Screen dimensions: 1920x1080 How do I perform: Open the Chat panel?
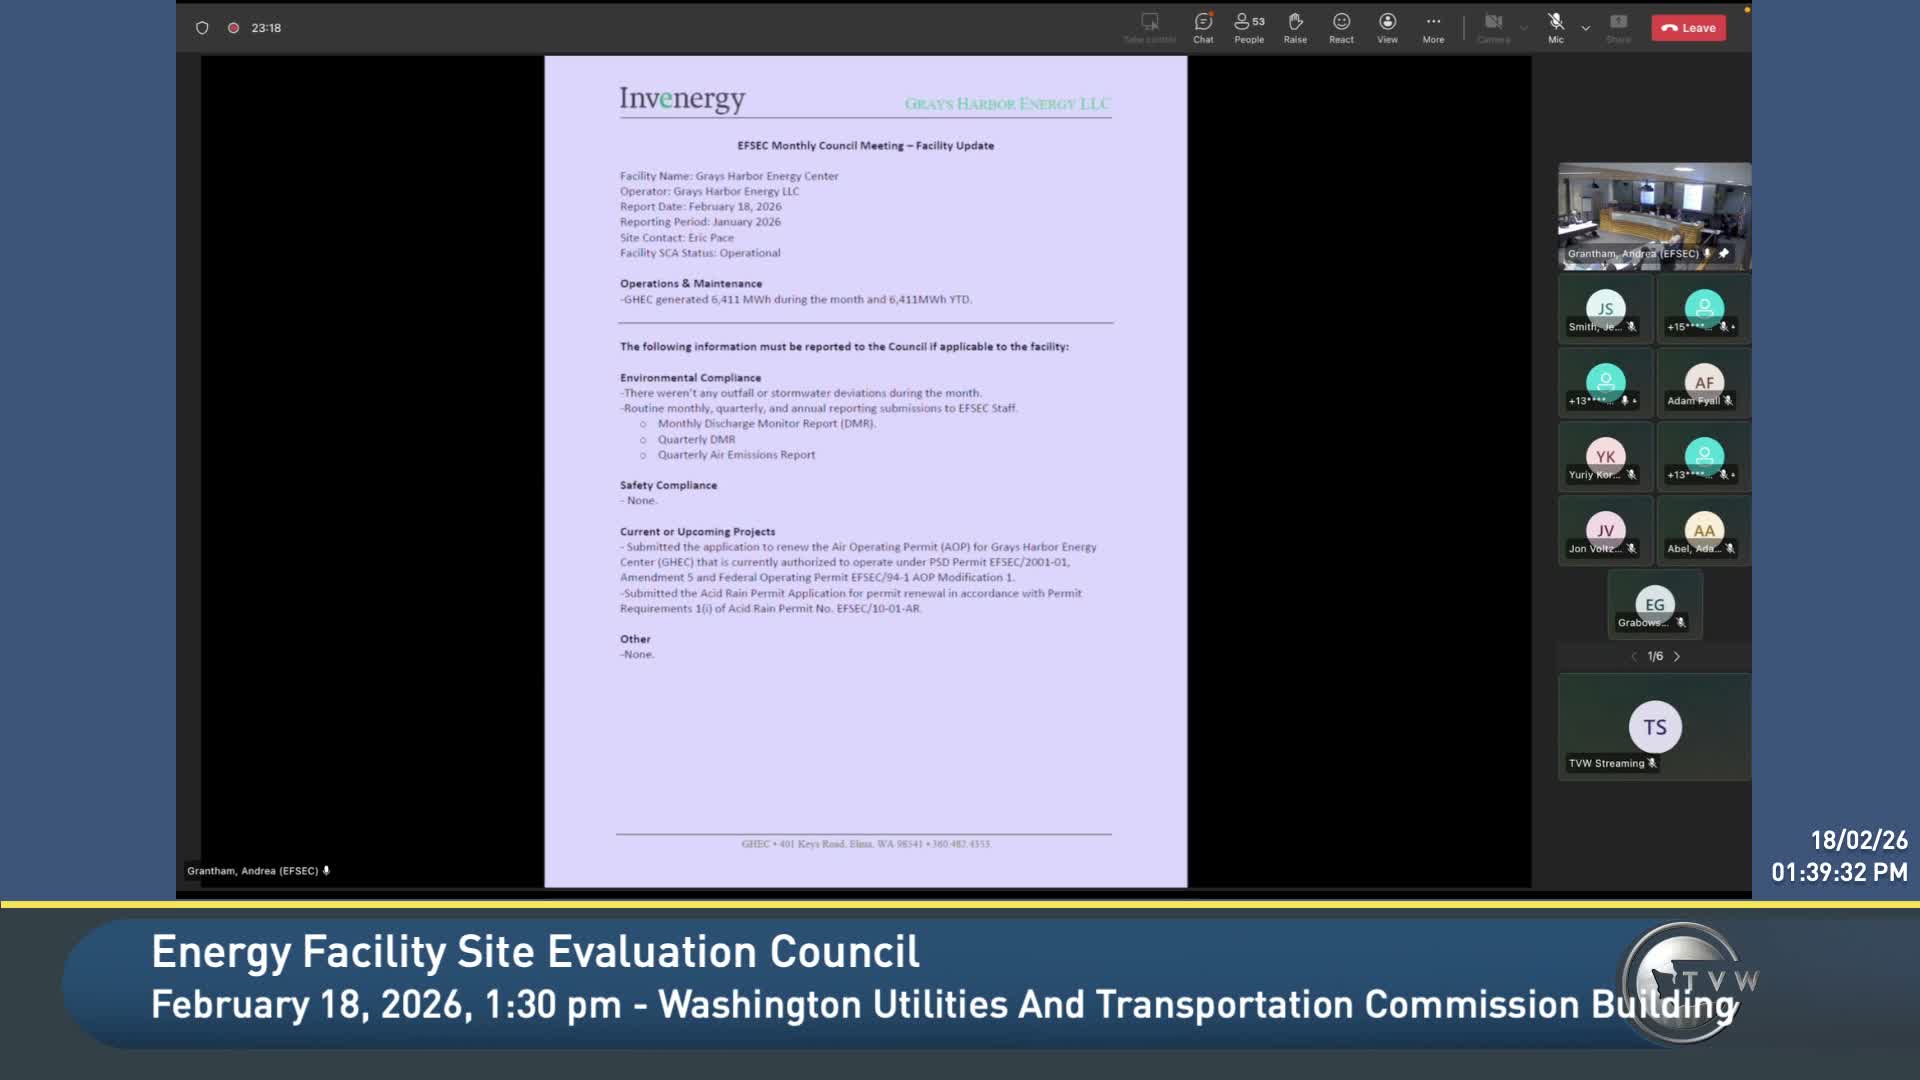pos(1203,27)
